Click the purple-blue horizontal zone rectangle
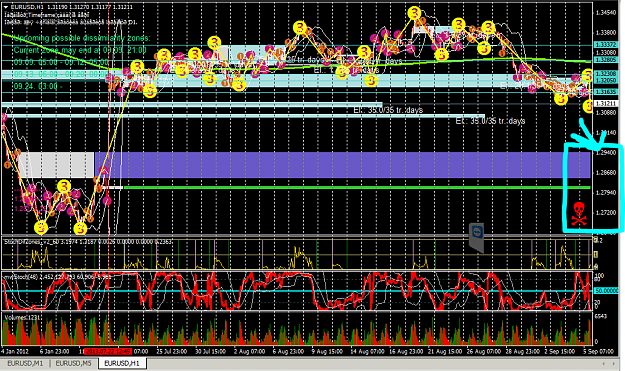625x371 pixels. point(343,165)
